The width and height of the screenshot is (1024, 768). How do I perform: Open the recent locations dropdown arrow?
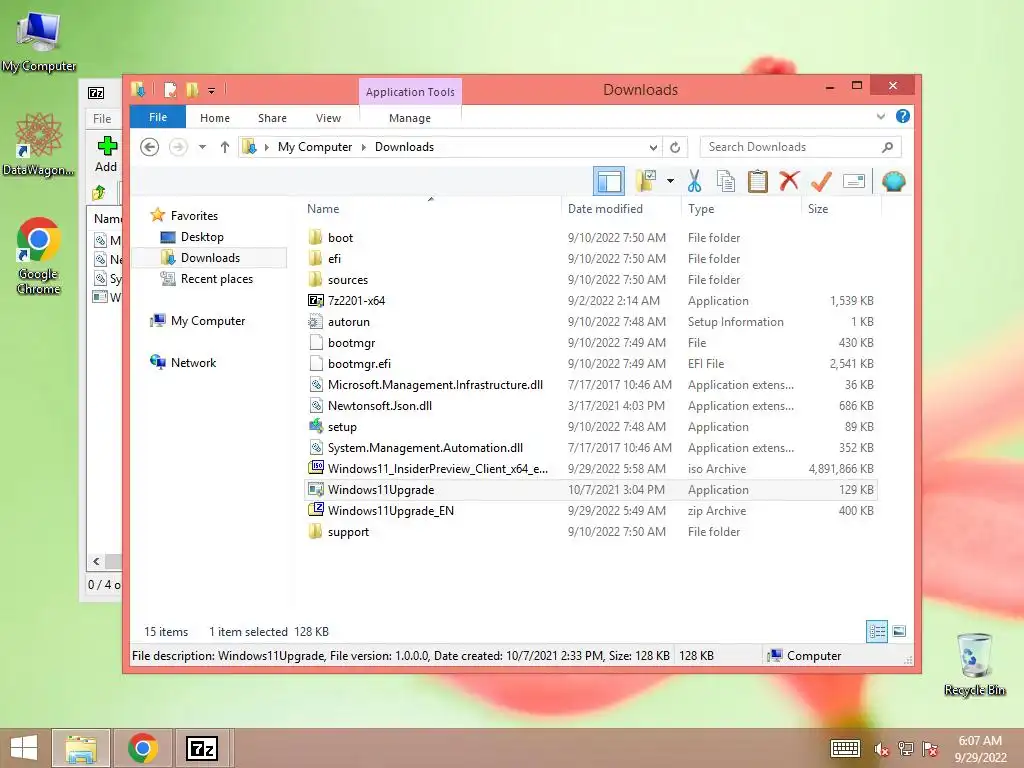click(x=202, y=147)
